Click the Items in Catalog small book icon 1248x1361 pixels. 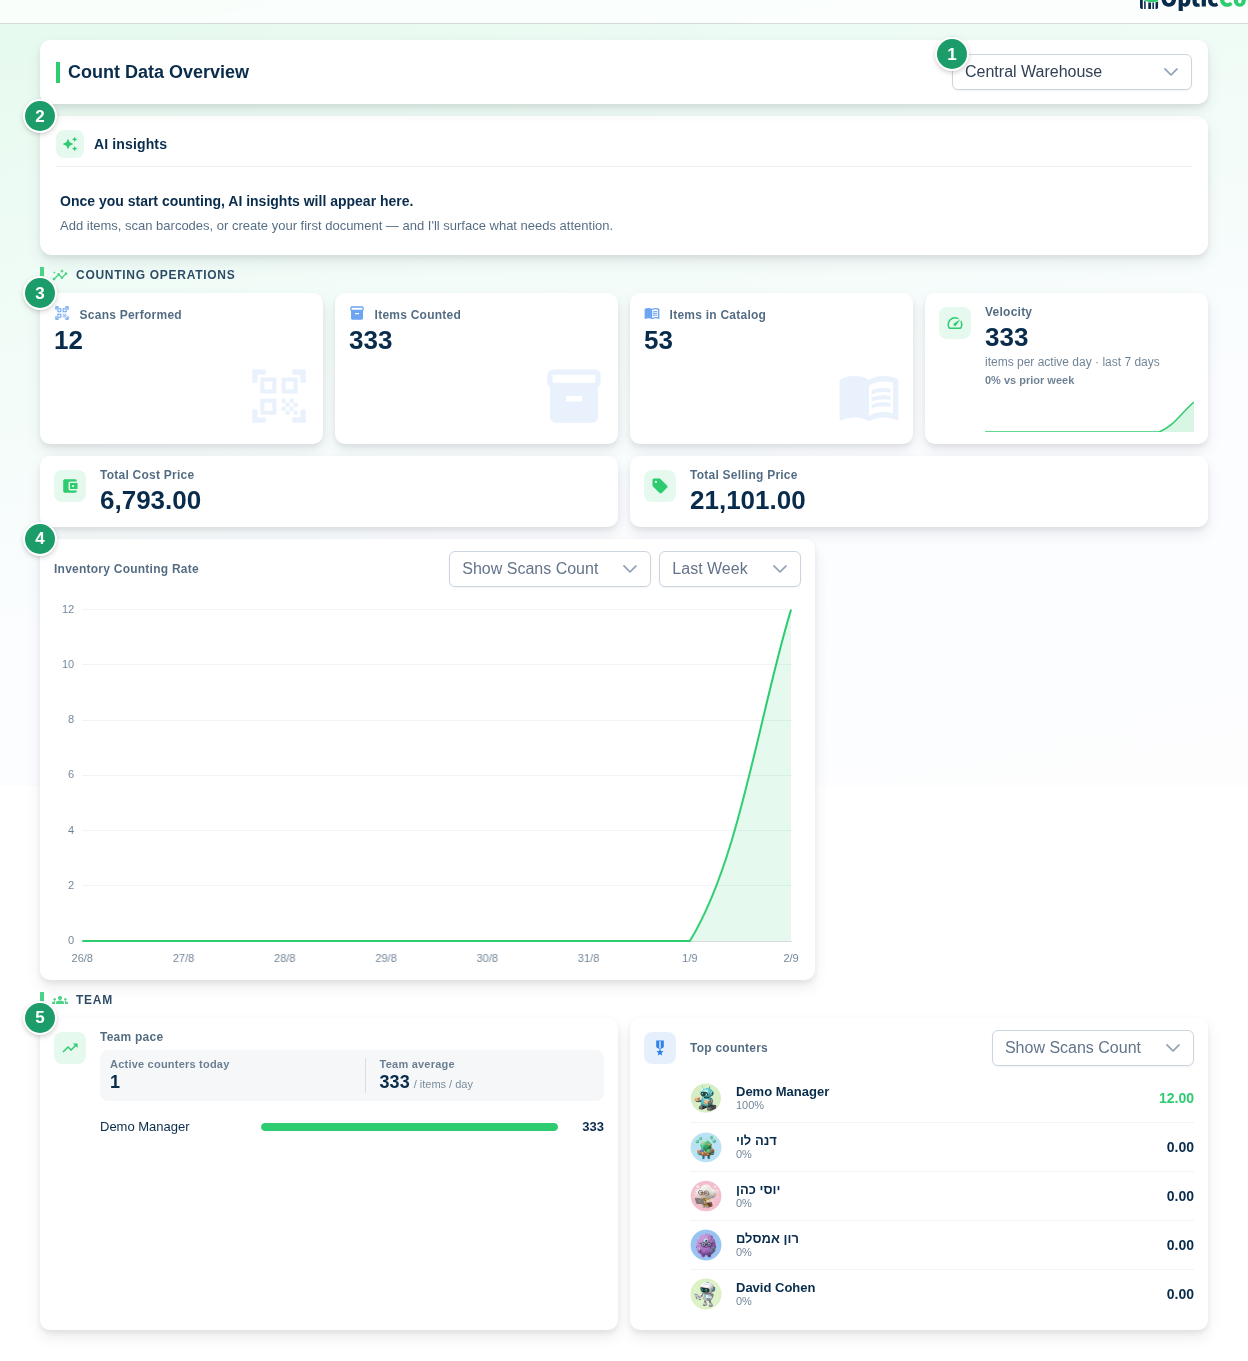click(x=652, y=314)
